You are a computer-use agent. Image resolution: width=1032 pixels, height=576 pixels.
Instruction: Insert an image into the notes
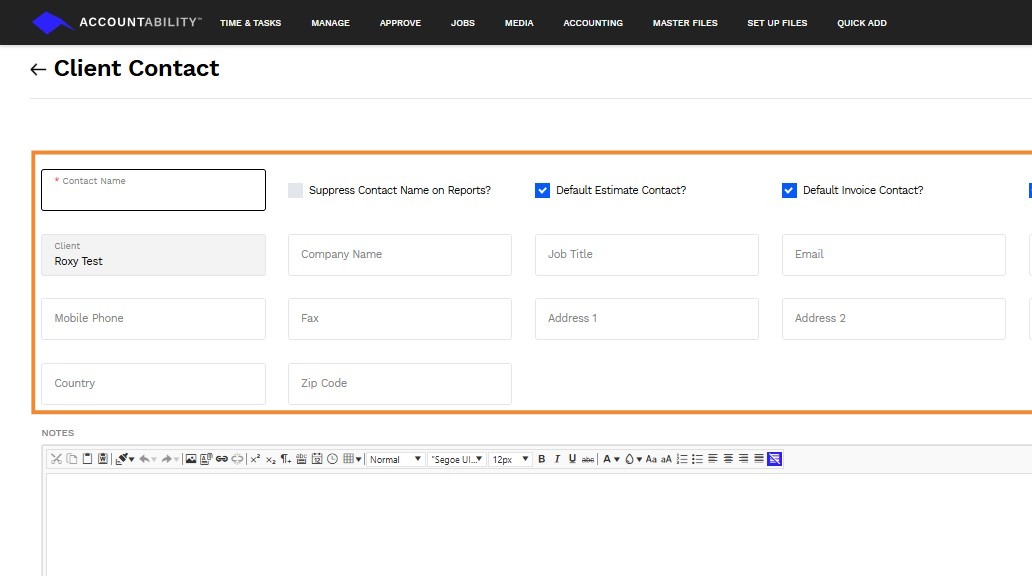[191, 459]
